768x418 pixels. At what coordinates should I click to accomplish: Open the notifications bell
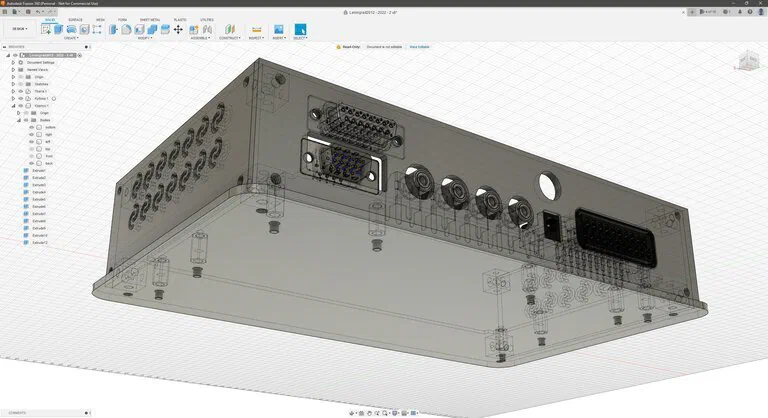tap(740, 12)
